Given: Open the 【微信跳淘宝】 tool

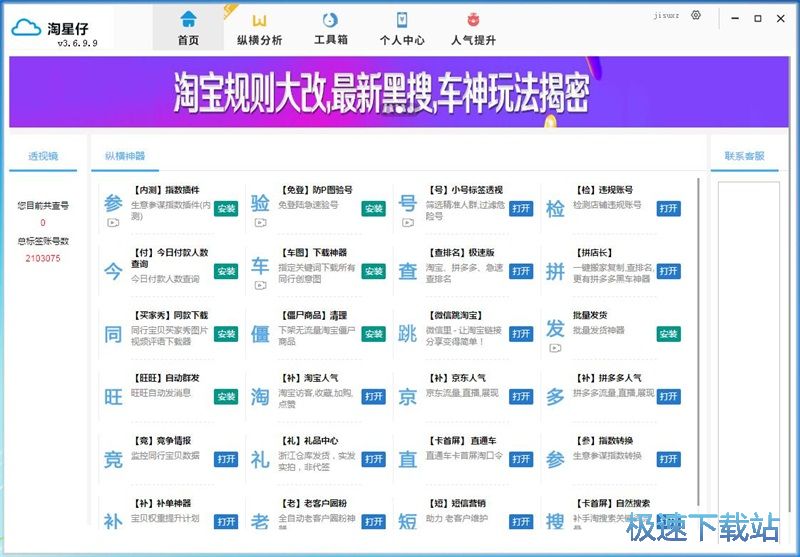Looking at the screenshot, I should (x=521, y=334).
